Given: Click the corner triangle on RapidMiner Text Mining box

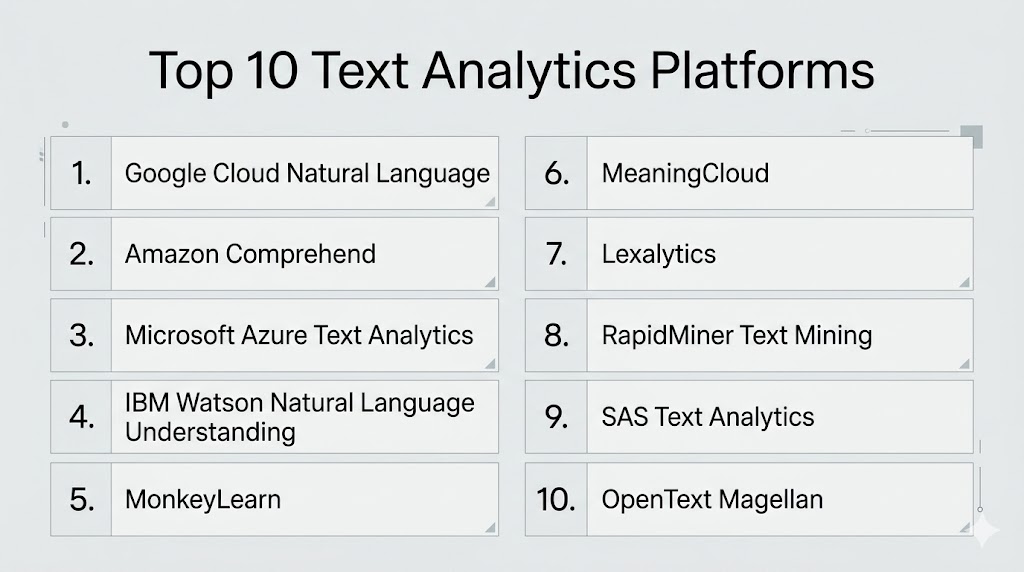Looking at the screenshot, I should pos(965,364).
